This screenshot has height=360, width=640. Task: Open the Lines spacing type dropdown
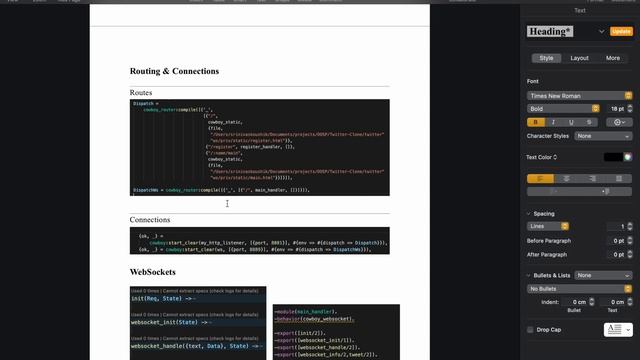tap(548, 227)
